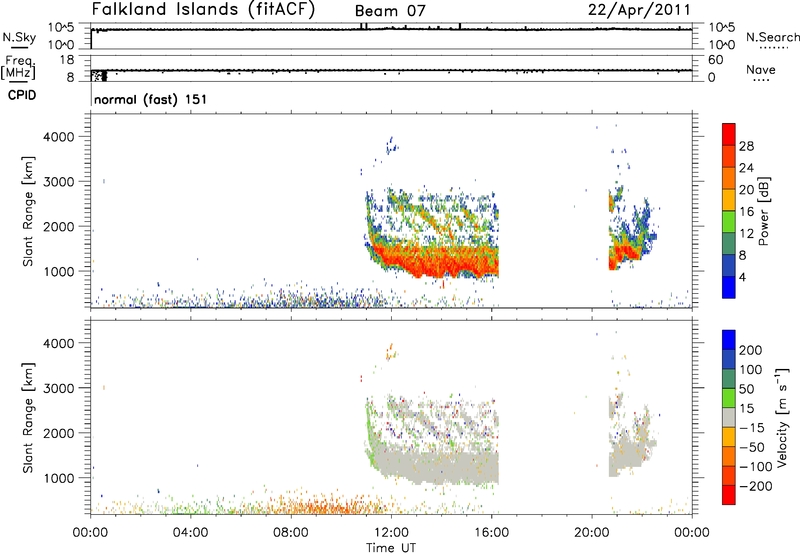Viewport: 800px width, 554px height.
Task: Click the frequency trace line in Freq panel
Action: (391, 70)
